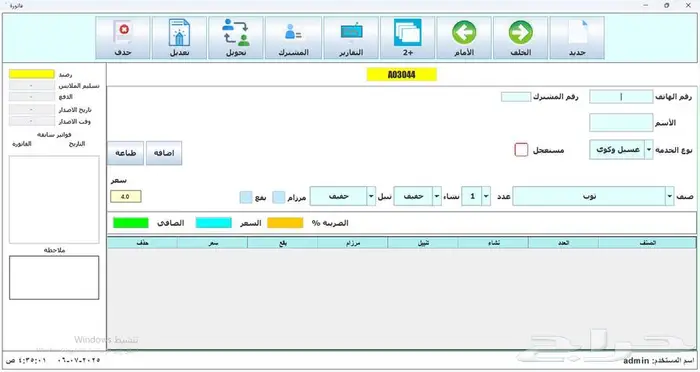Click the +2 copies toolbar icon
This screenshot has height=372, width=700.
(407, 38)
